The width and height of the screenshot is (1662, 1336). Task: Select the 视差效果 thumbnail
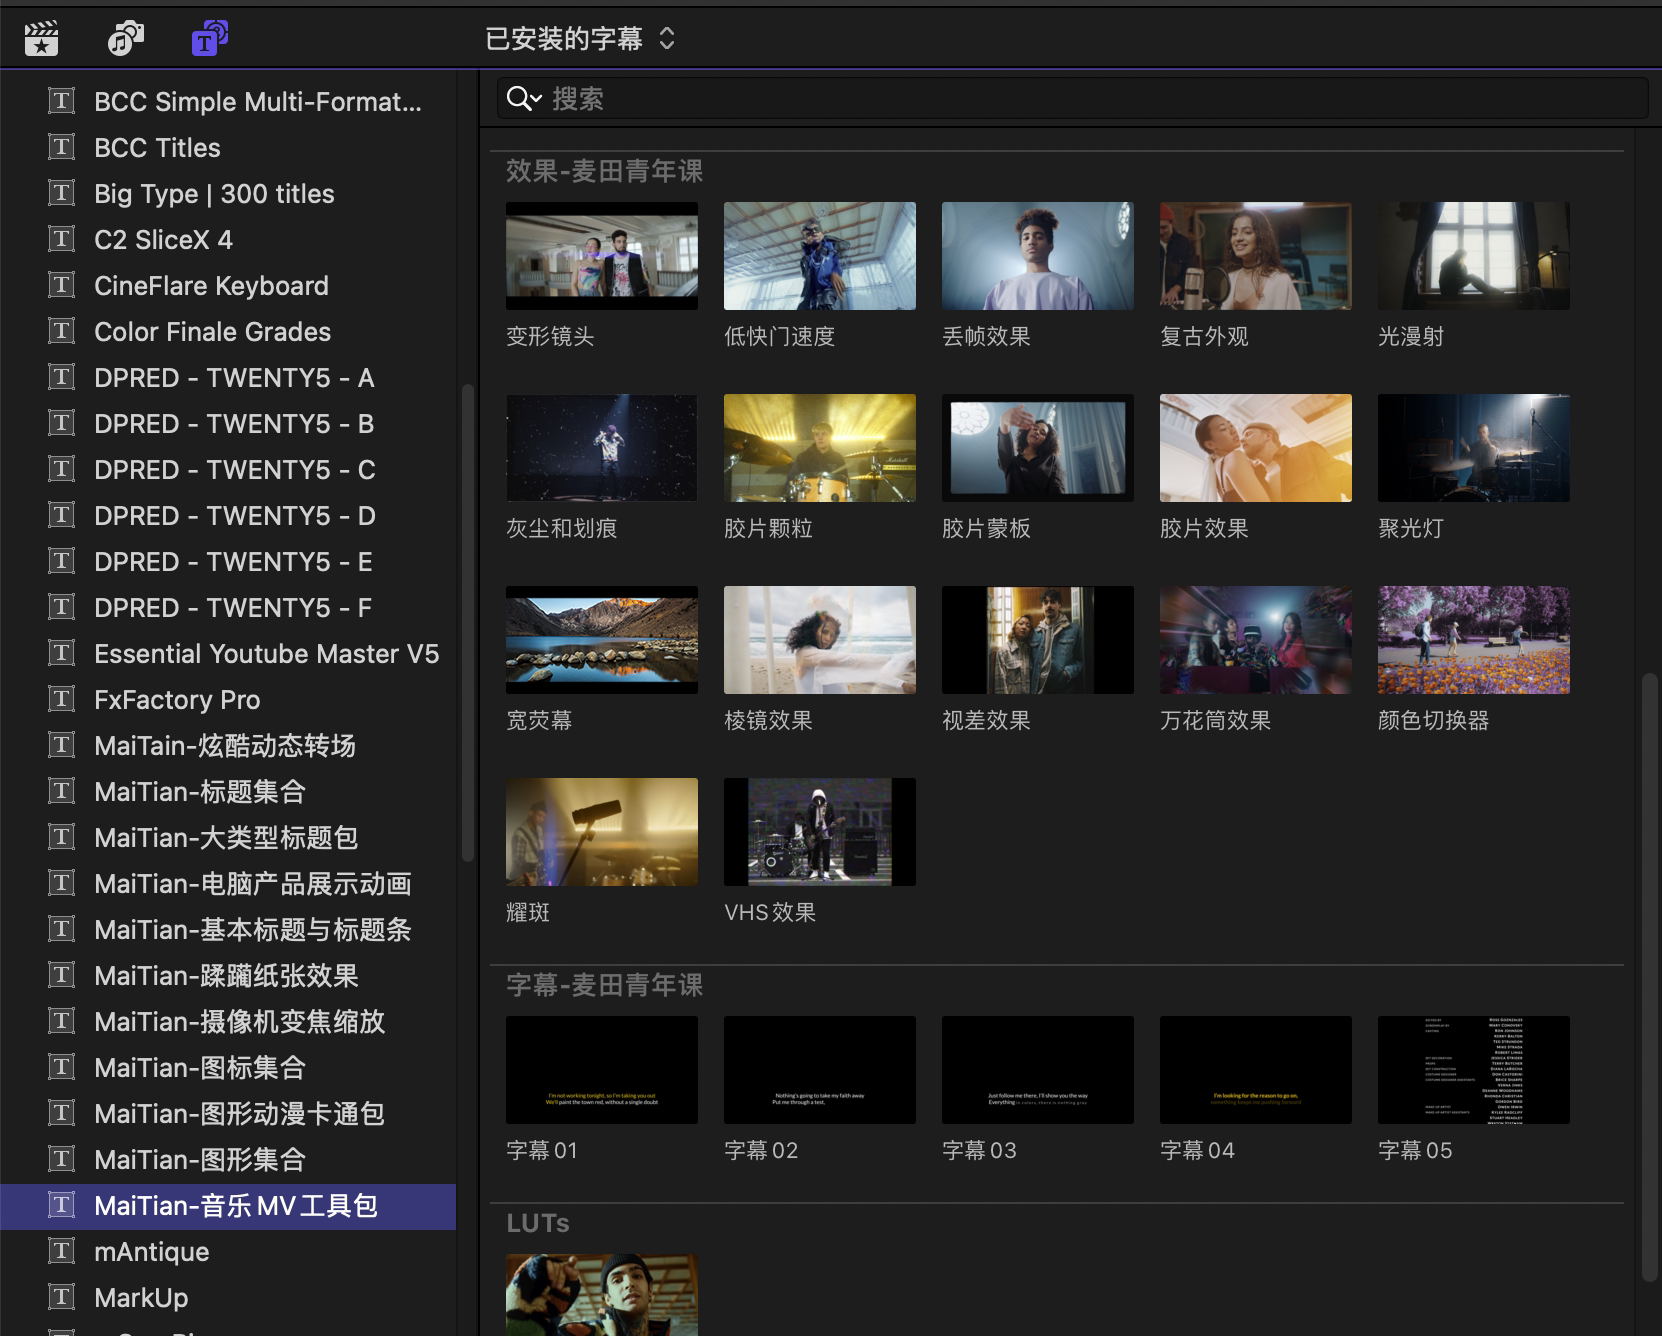(x=1038, y=640)
